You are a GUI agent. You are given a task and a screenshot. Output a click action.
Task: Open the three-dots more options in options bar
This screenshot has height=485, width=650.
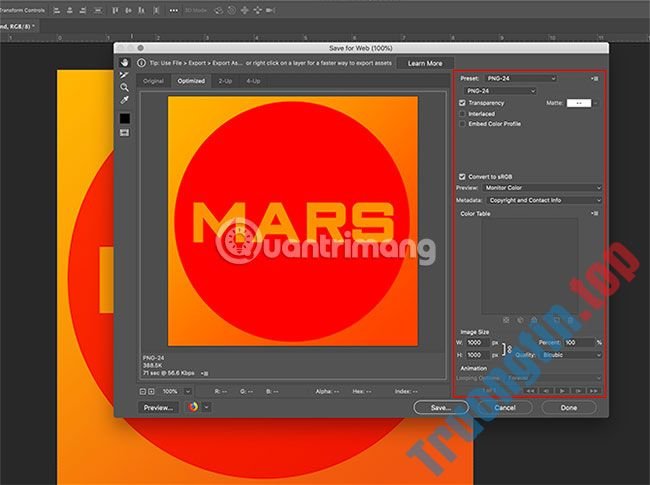coord(174,10)
